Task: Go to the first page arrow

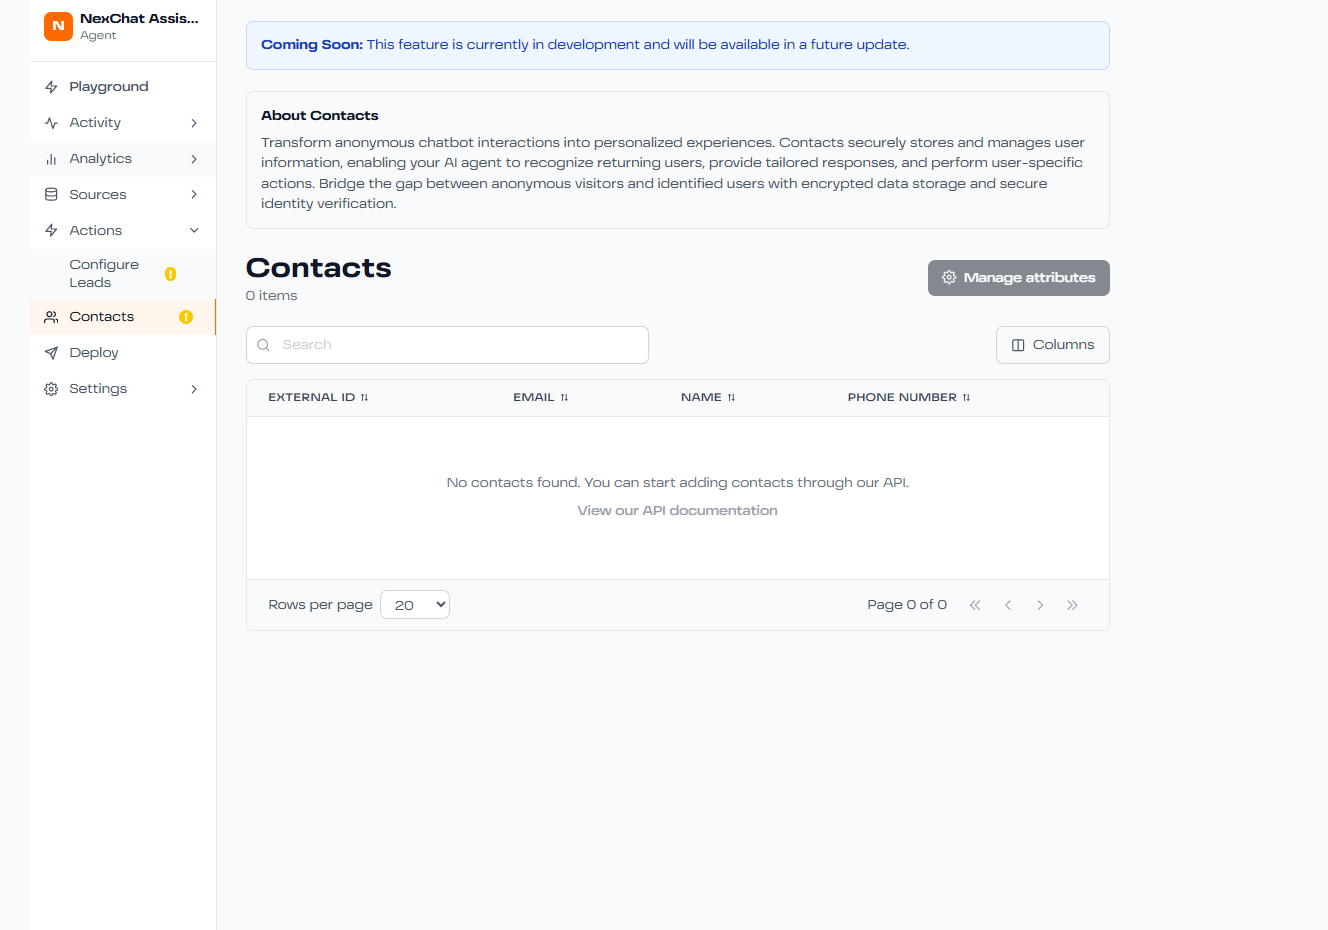Action: point(975,605)
